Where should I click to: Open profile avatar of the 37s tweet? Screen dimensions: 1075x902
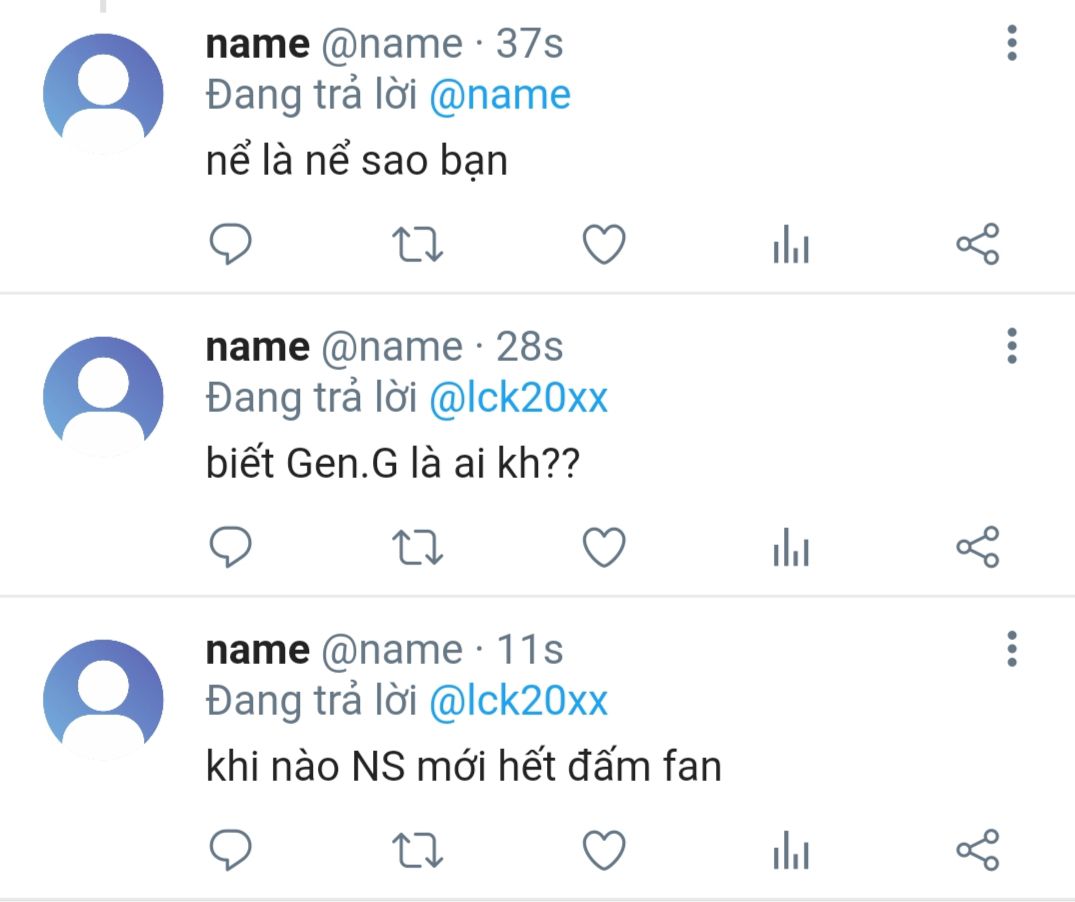coord(103,93)
